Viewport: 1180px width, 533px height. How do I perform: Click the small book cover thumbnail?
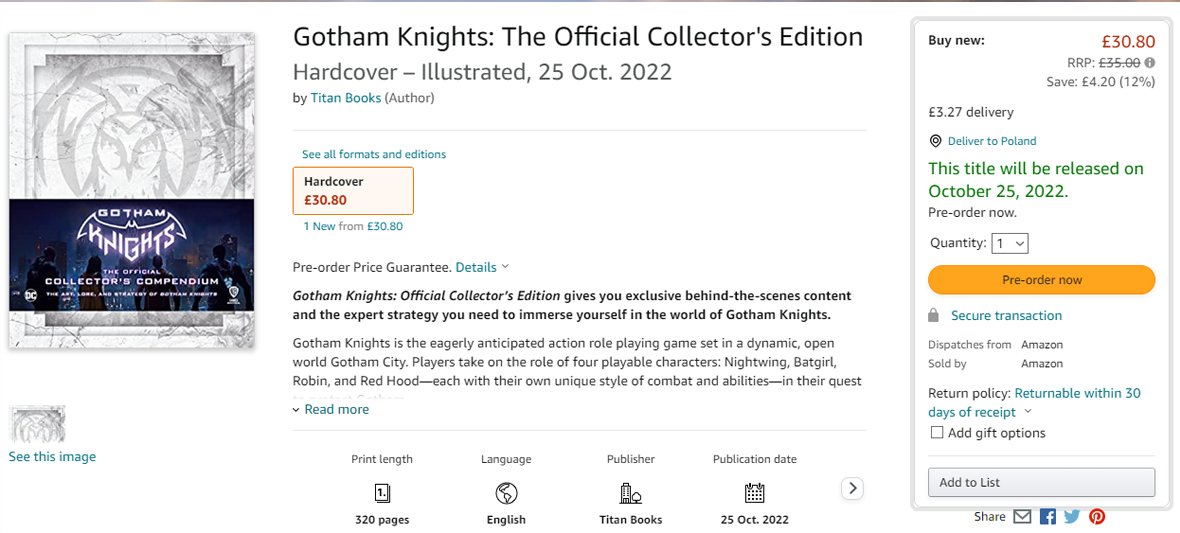[x=38, y=424]
